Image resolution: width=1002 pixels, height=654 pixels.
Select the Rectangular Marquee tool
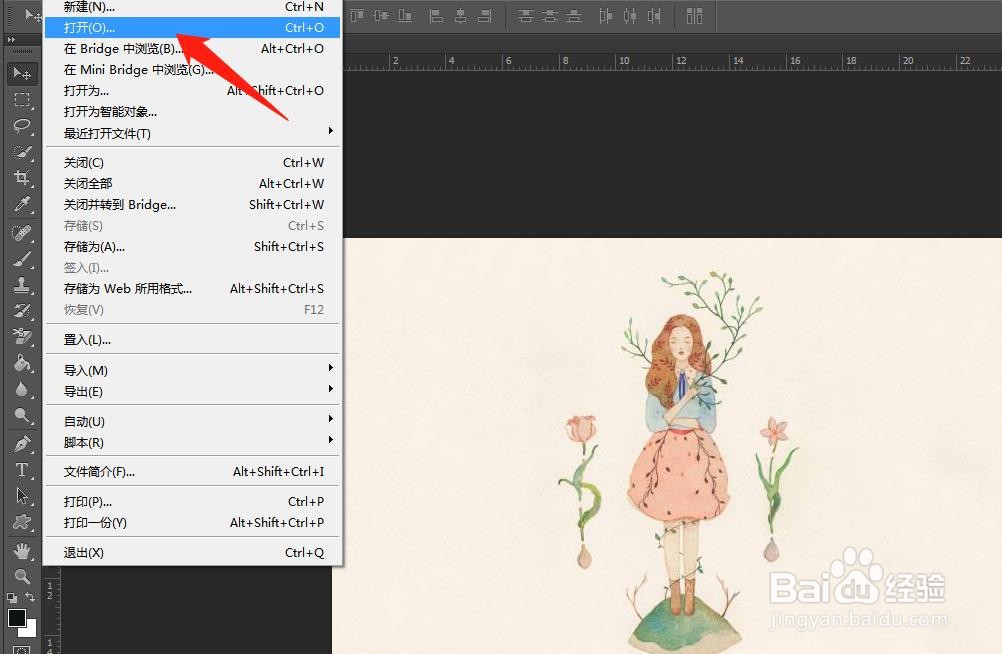click(x=22, y=100)
